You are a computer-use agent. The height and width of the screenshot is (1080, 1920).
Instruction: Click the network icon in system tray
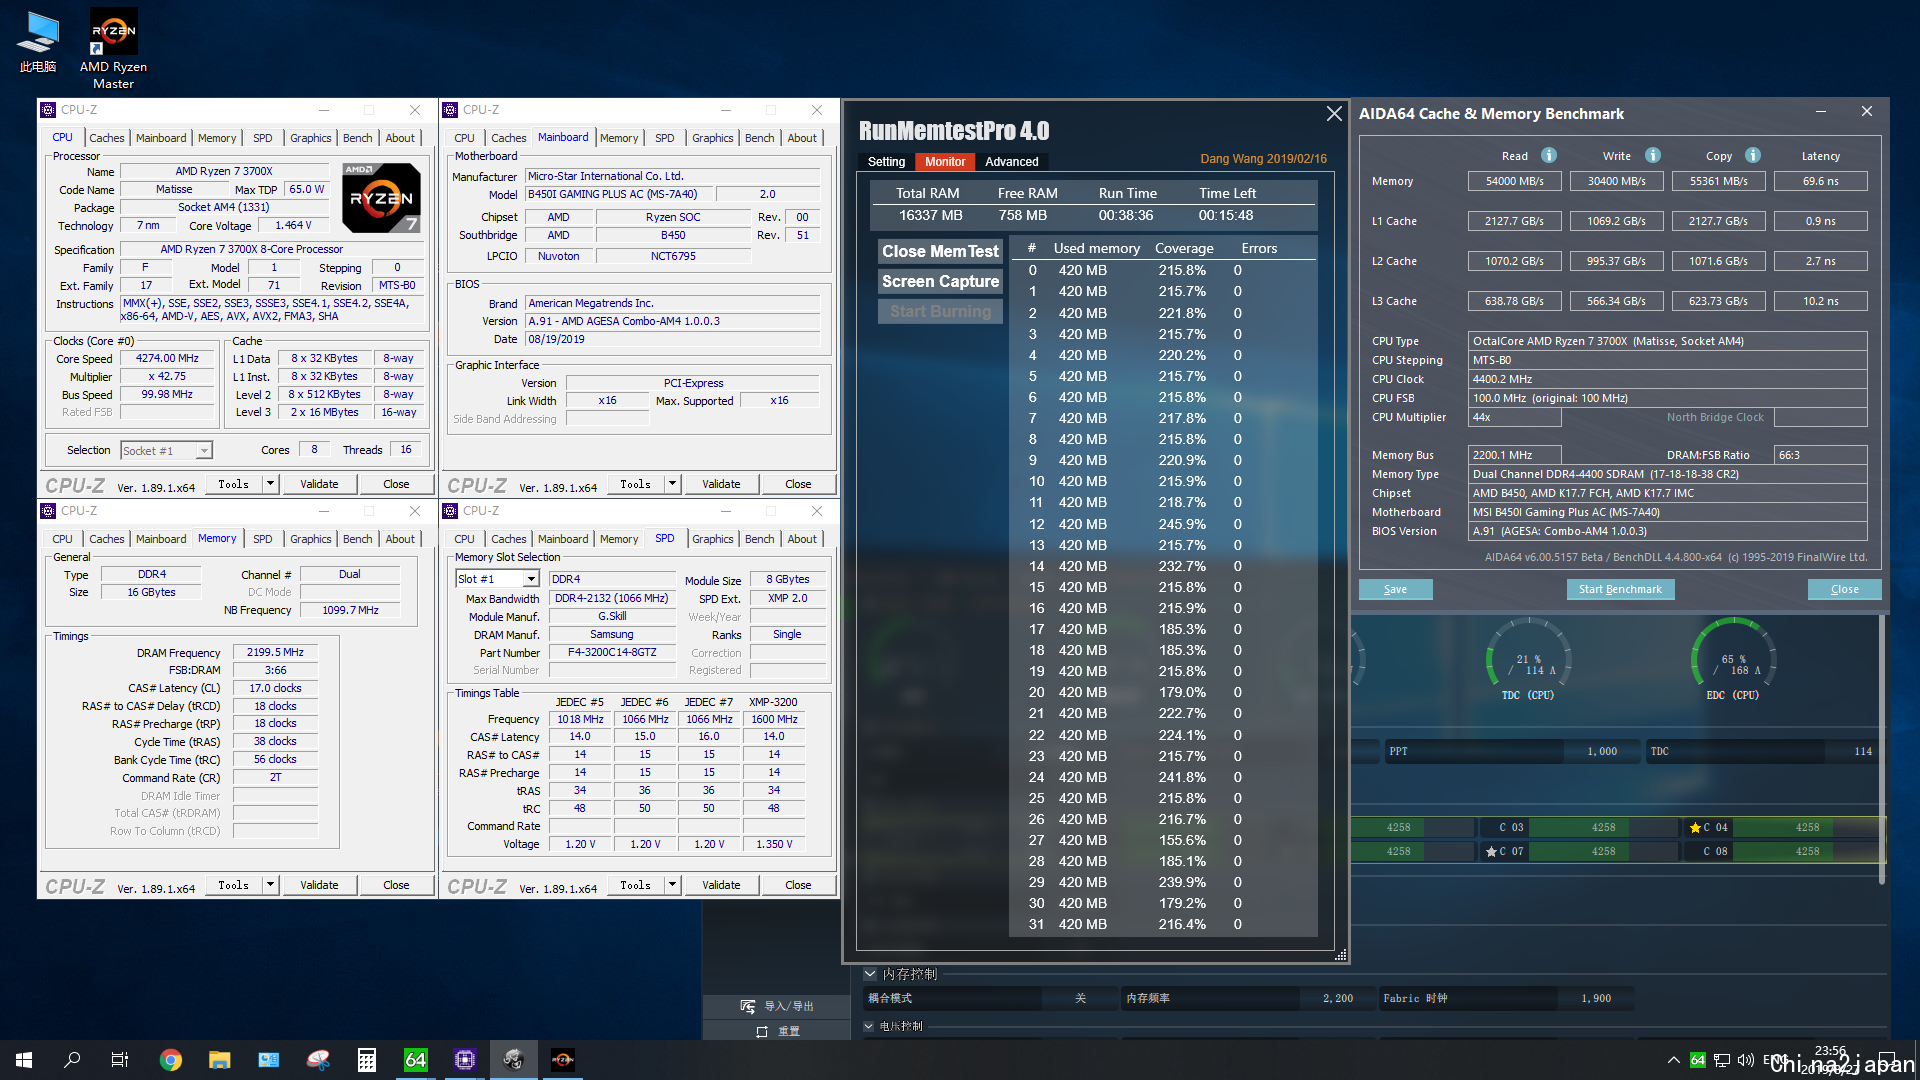[x=1722, y=1060]
